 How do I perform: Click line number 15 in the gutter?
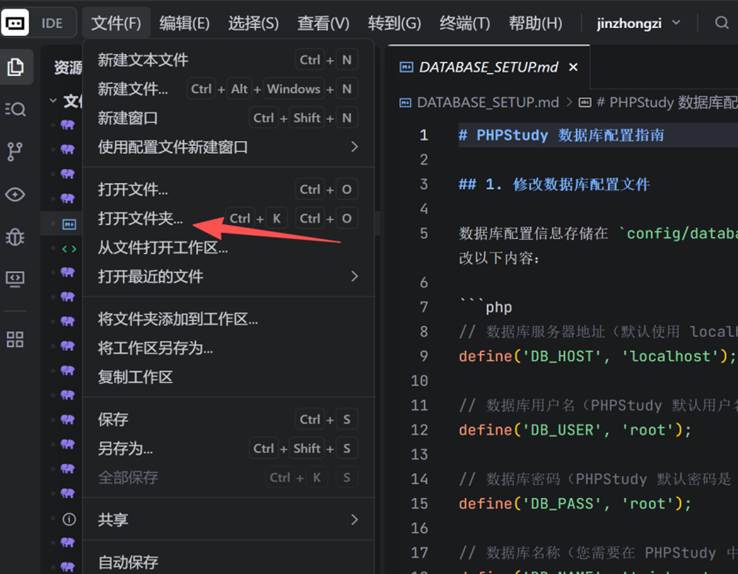[x=419, y=504]
